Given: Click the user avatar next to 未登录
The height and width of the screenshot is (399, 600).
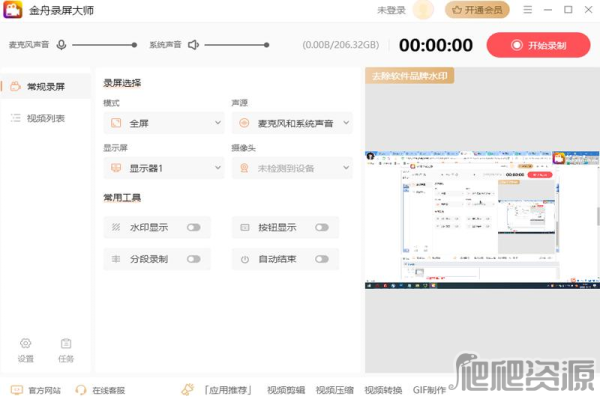Looking at the screenshot, I should click(x=423, y=10).
